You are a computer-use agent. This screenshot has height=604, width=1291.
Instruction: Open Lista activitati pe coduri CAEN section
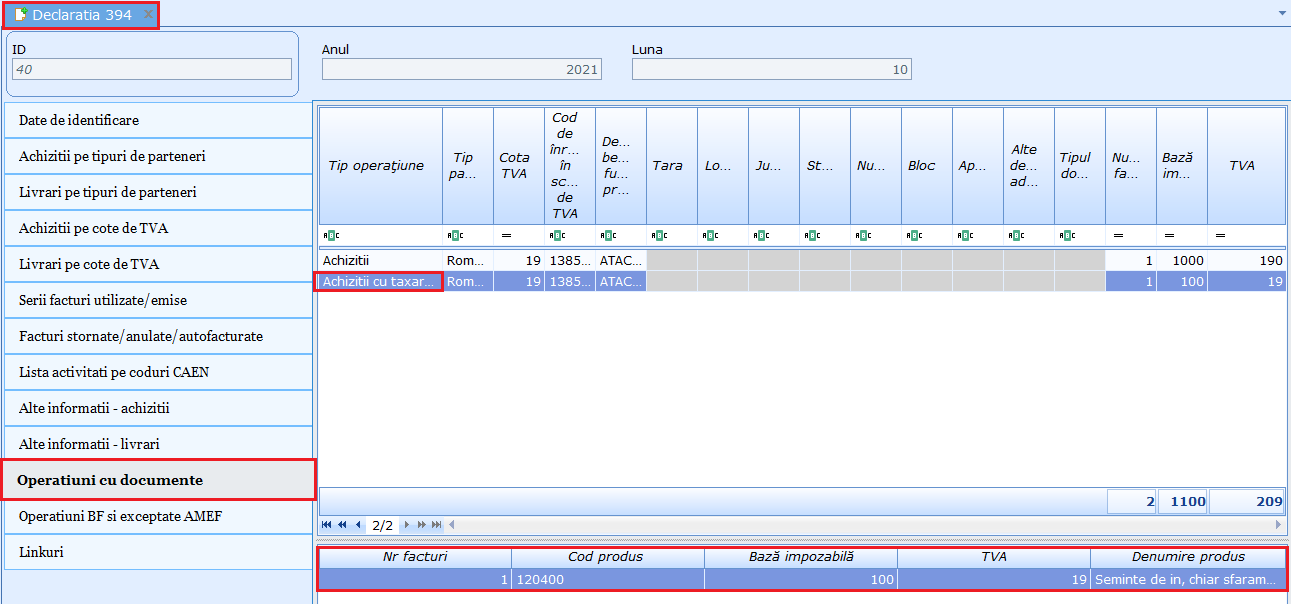pyautogui.click(x=158, y=372)
